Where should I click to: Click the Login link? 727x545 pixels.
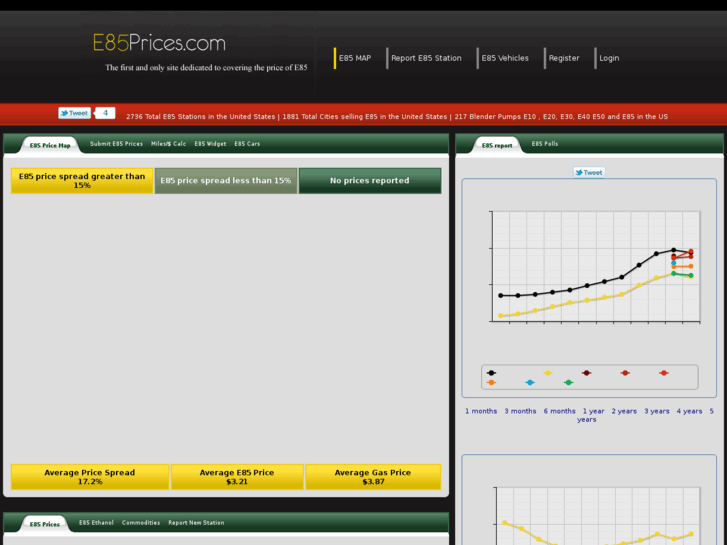coord(609,58)
